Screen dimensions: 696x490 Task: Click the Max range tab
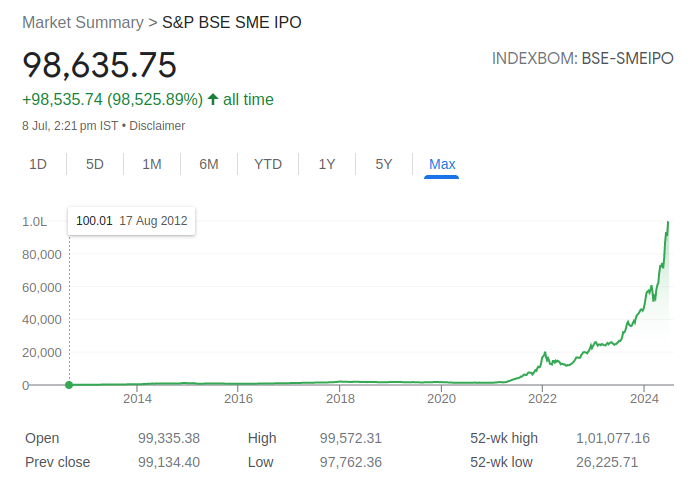[442, 164]
